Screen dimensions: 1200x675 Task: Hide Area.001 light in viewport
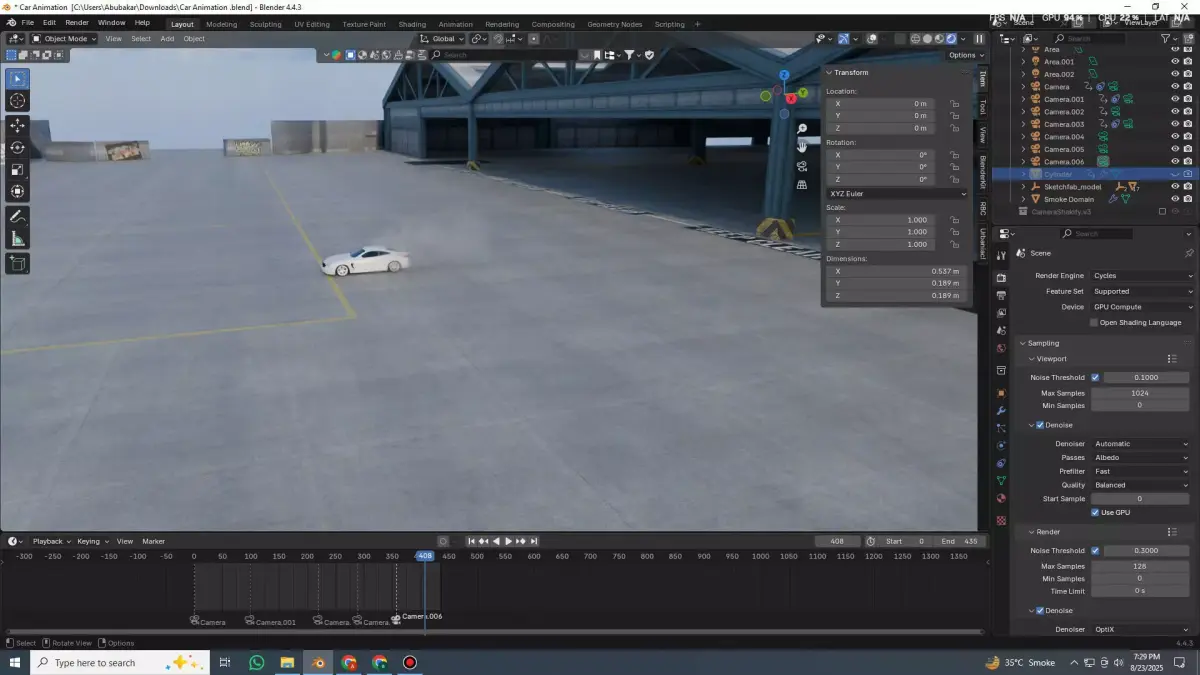click(1175, 62)
